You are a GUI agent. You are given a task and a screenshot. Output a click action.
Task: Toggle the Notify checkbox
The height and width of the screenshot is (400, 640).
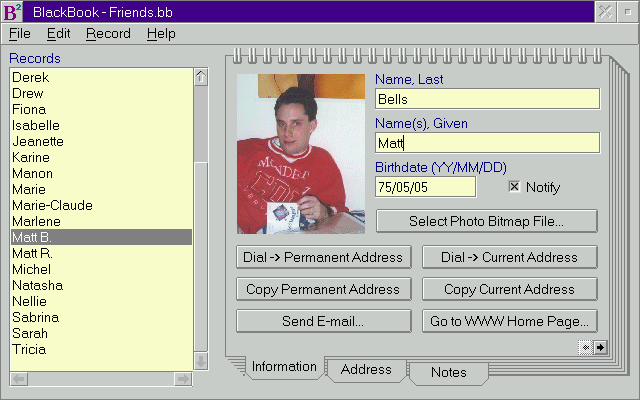(514, 187)
